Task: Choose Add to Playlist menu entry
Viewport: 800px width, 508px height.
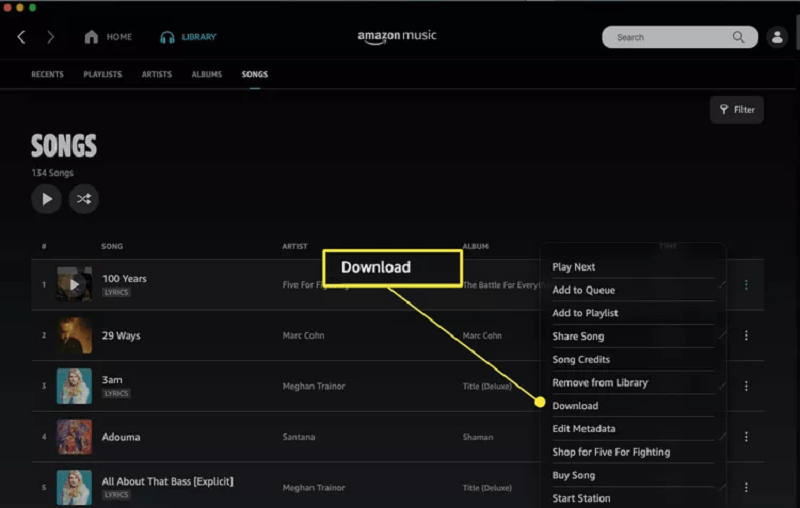Action: (x=584, y=313)
